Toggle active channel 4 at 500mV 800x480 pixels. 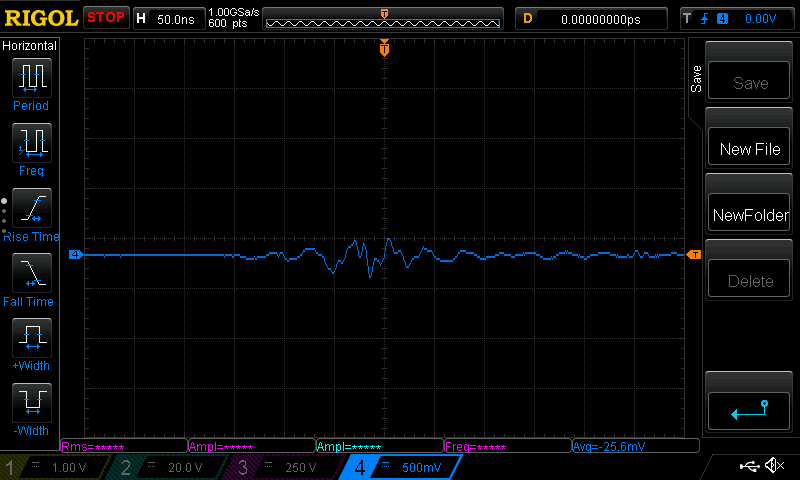point(401,467)
